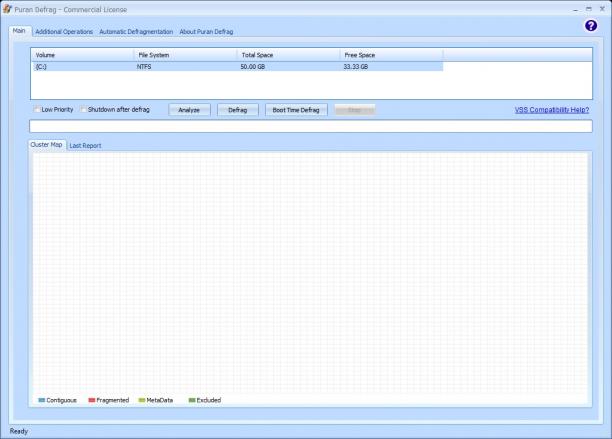Click the Boot Time Defrag button

296,110
